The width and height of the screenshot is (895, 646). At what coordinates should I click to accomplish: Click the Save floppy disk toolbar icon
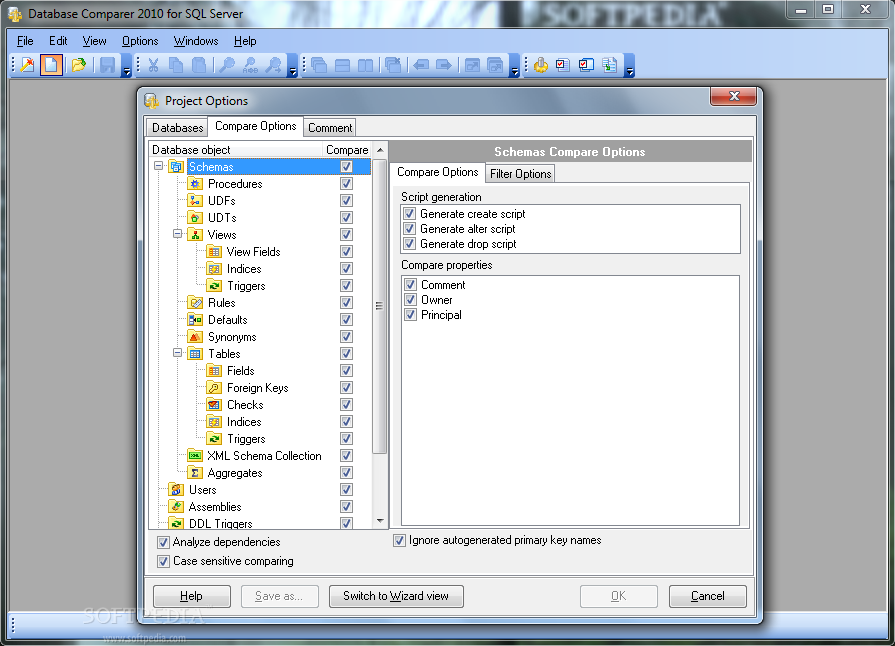107,65
